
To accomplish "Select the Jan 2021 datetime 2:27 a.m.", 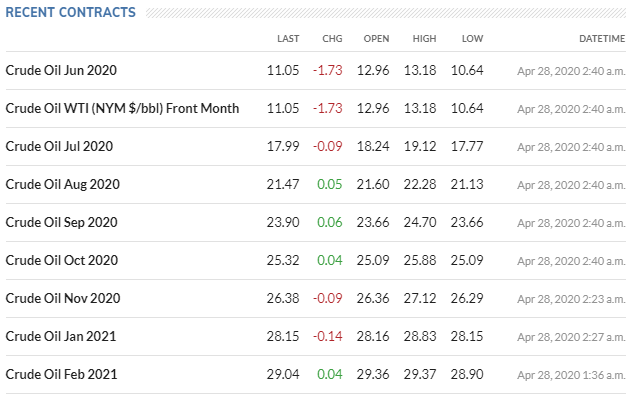I will (571, 337).
